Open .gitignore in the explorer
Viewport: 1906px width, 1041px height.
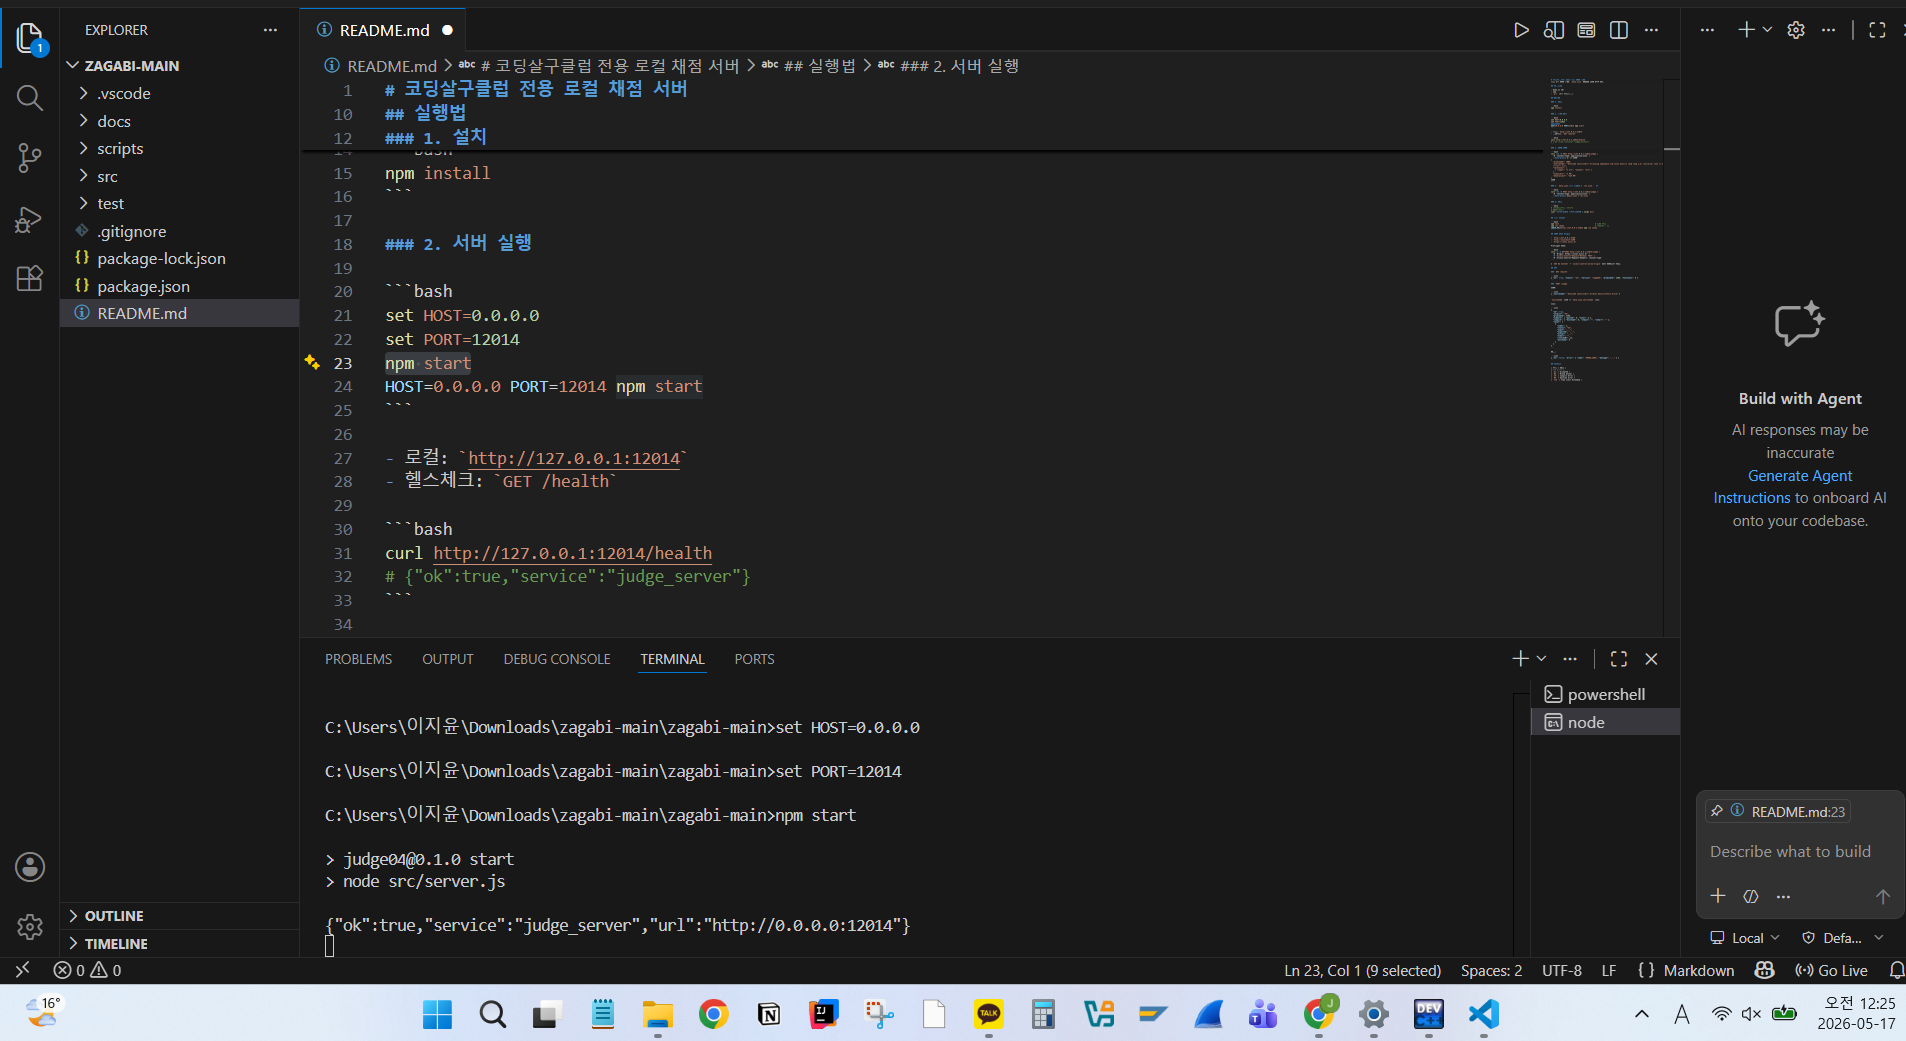[180, 231]
